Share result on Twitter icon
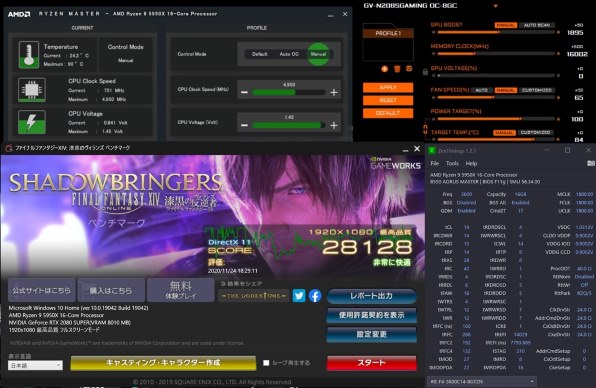Viewport: 596px width, 388px height. [x=299, y=296]
